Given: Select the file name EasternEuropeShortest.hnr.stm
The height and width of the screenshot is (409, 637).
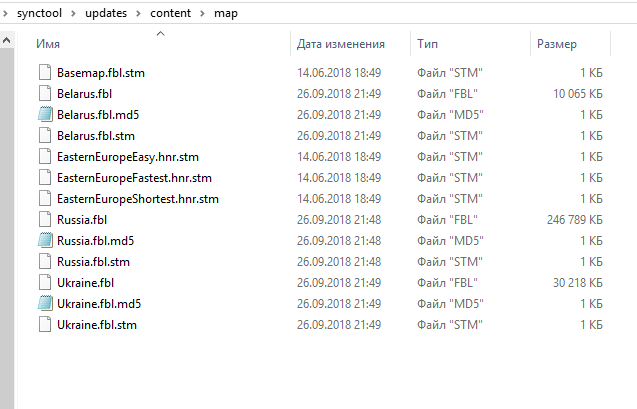Looking at the screenshot, I should [138, 199].
